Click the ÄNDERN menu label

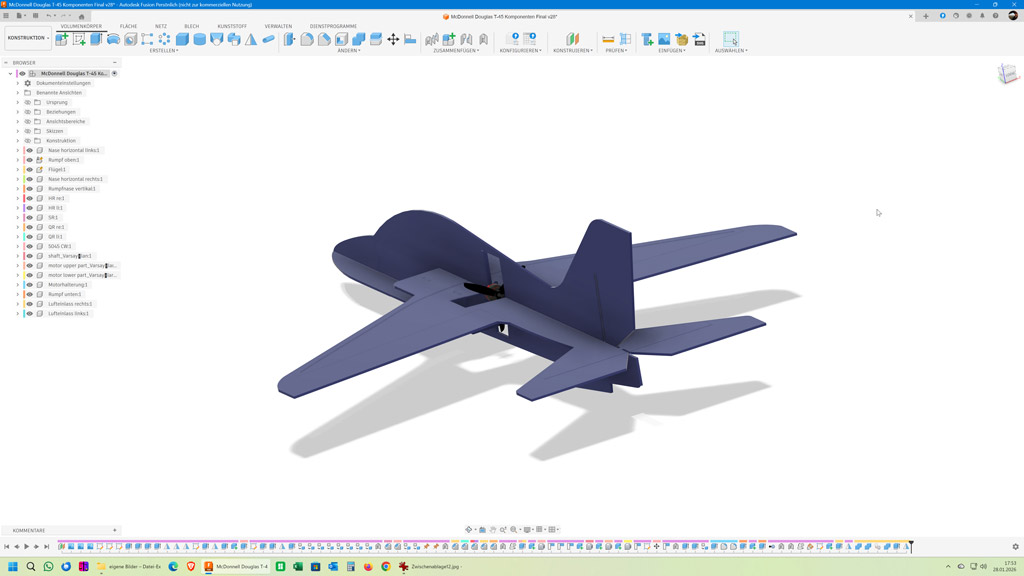click(x=348, y=51)
